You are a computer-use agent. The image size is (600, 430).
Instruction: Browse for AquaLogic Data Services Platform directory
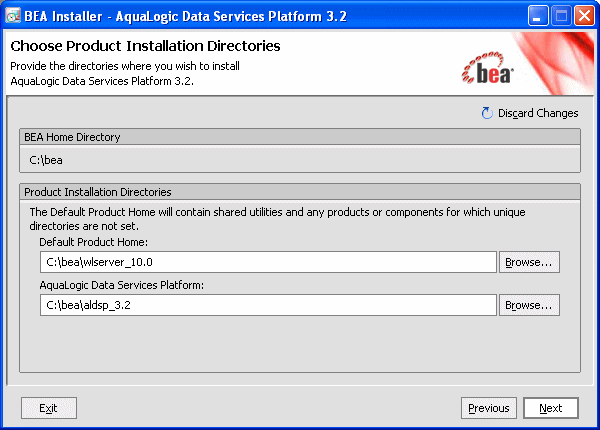[x=529, y=305]
